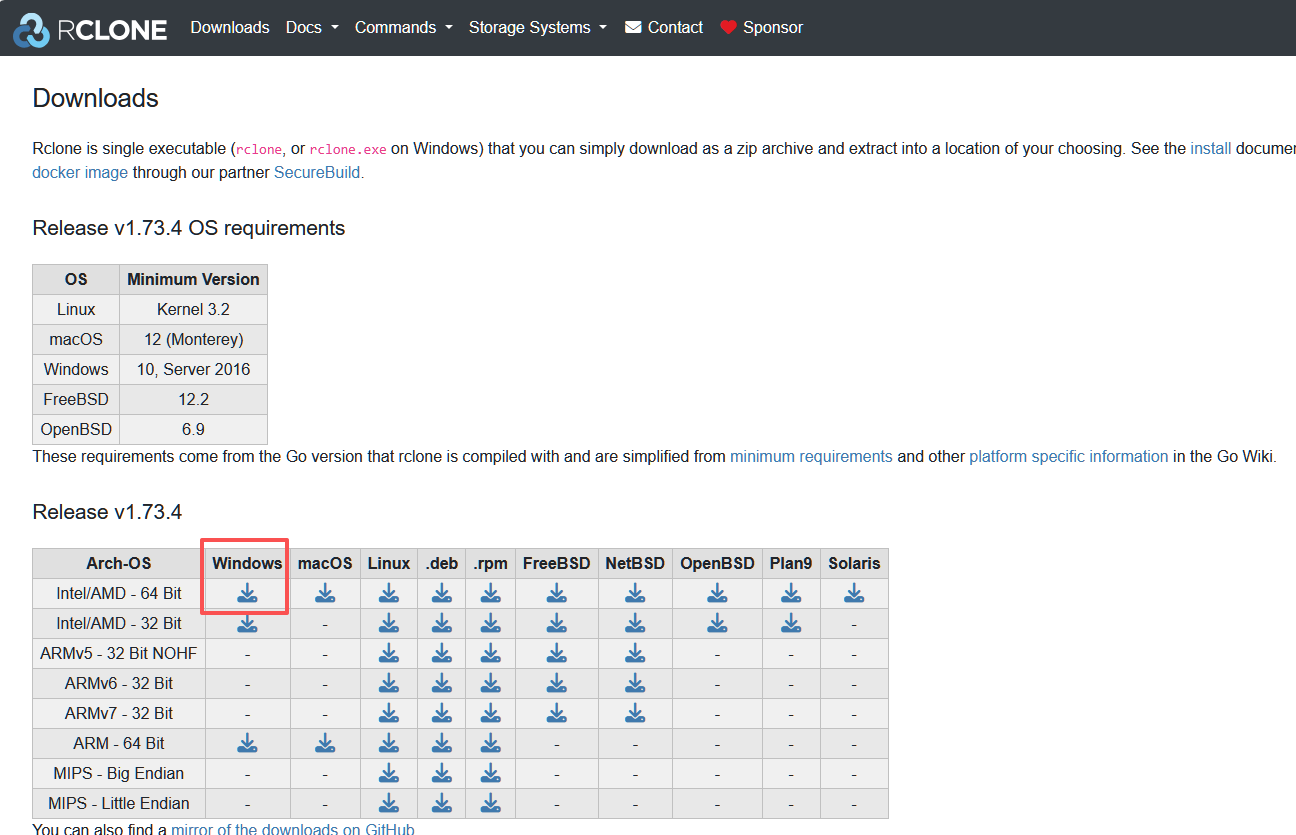Select the '12 (Monterey)' table cell
The height and width of the screenshot is (835, 1296).
click(194, 340)
